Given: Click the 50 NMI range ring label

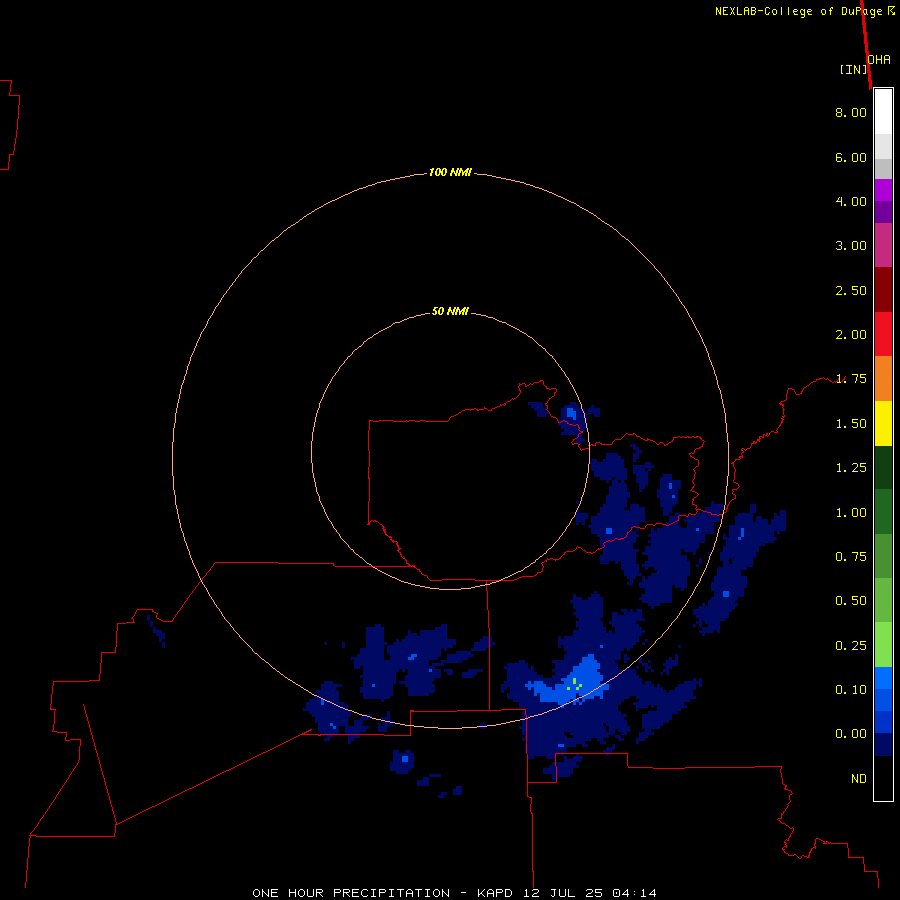Looking at the screenshot, I should tap(450, 311).
